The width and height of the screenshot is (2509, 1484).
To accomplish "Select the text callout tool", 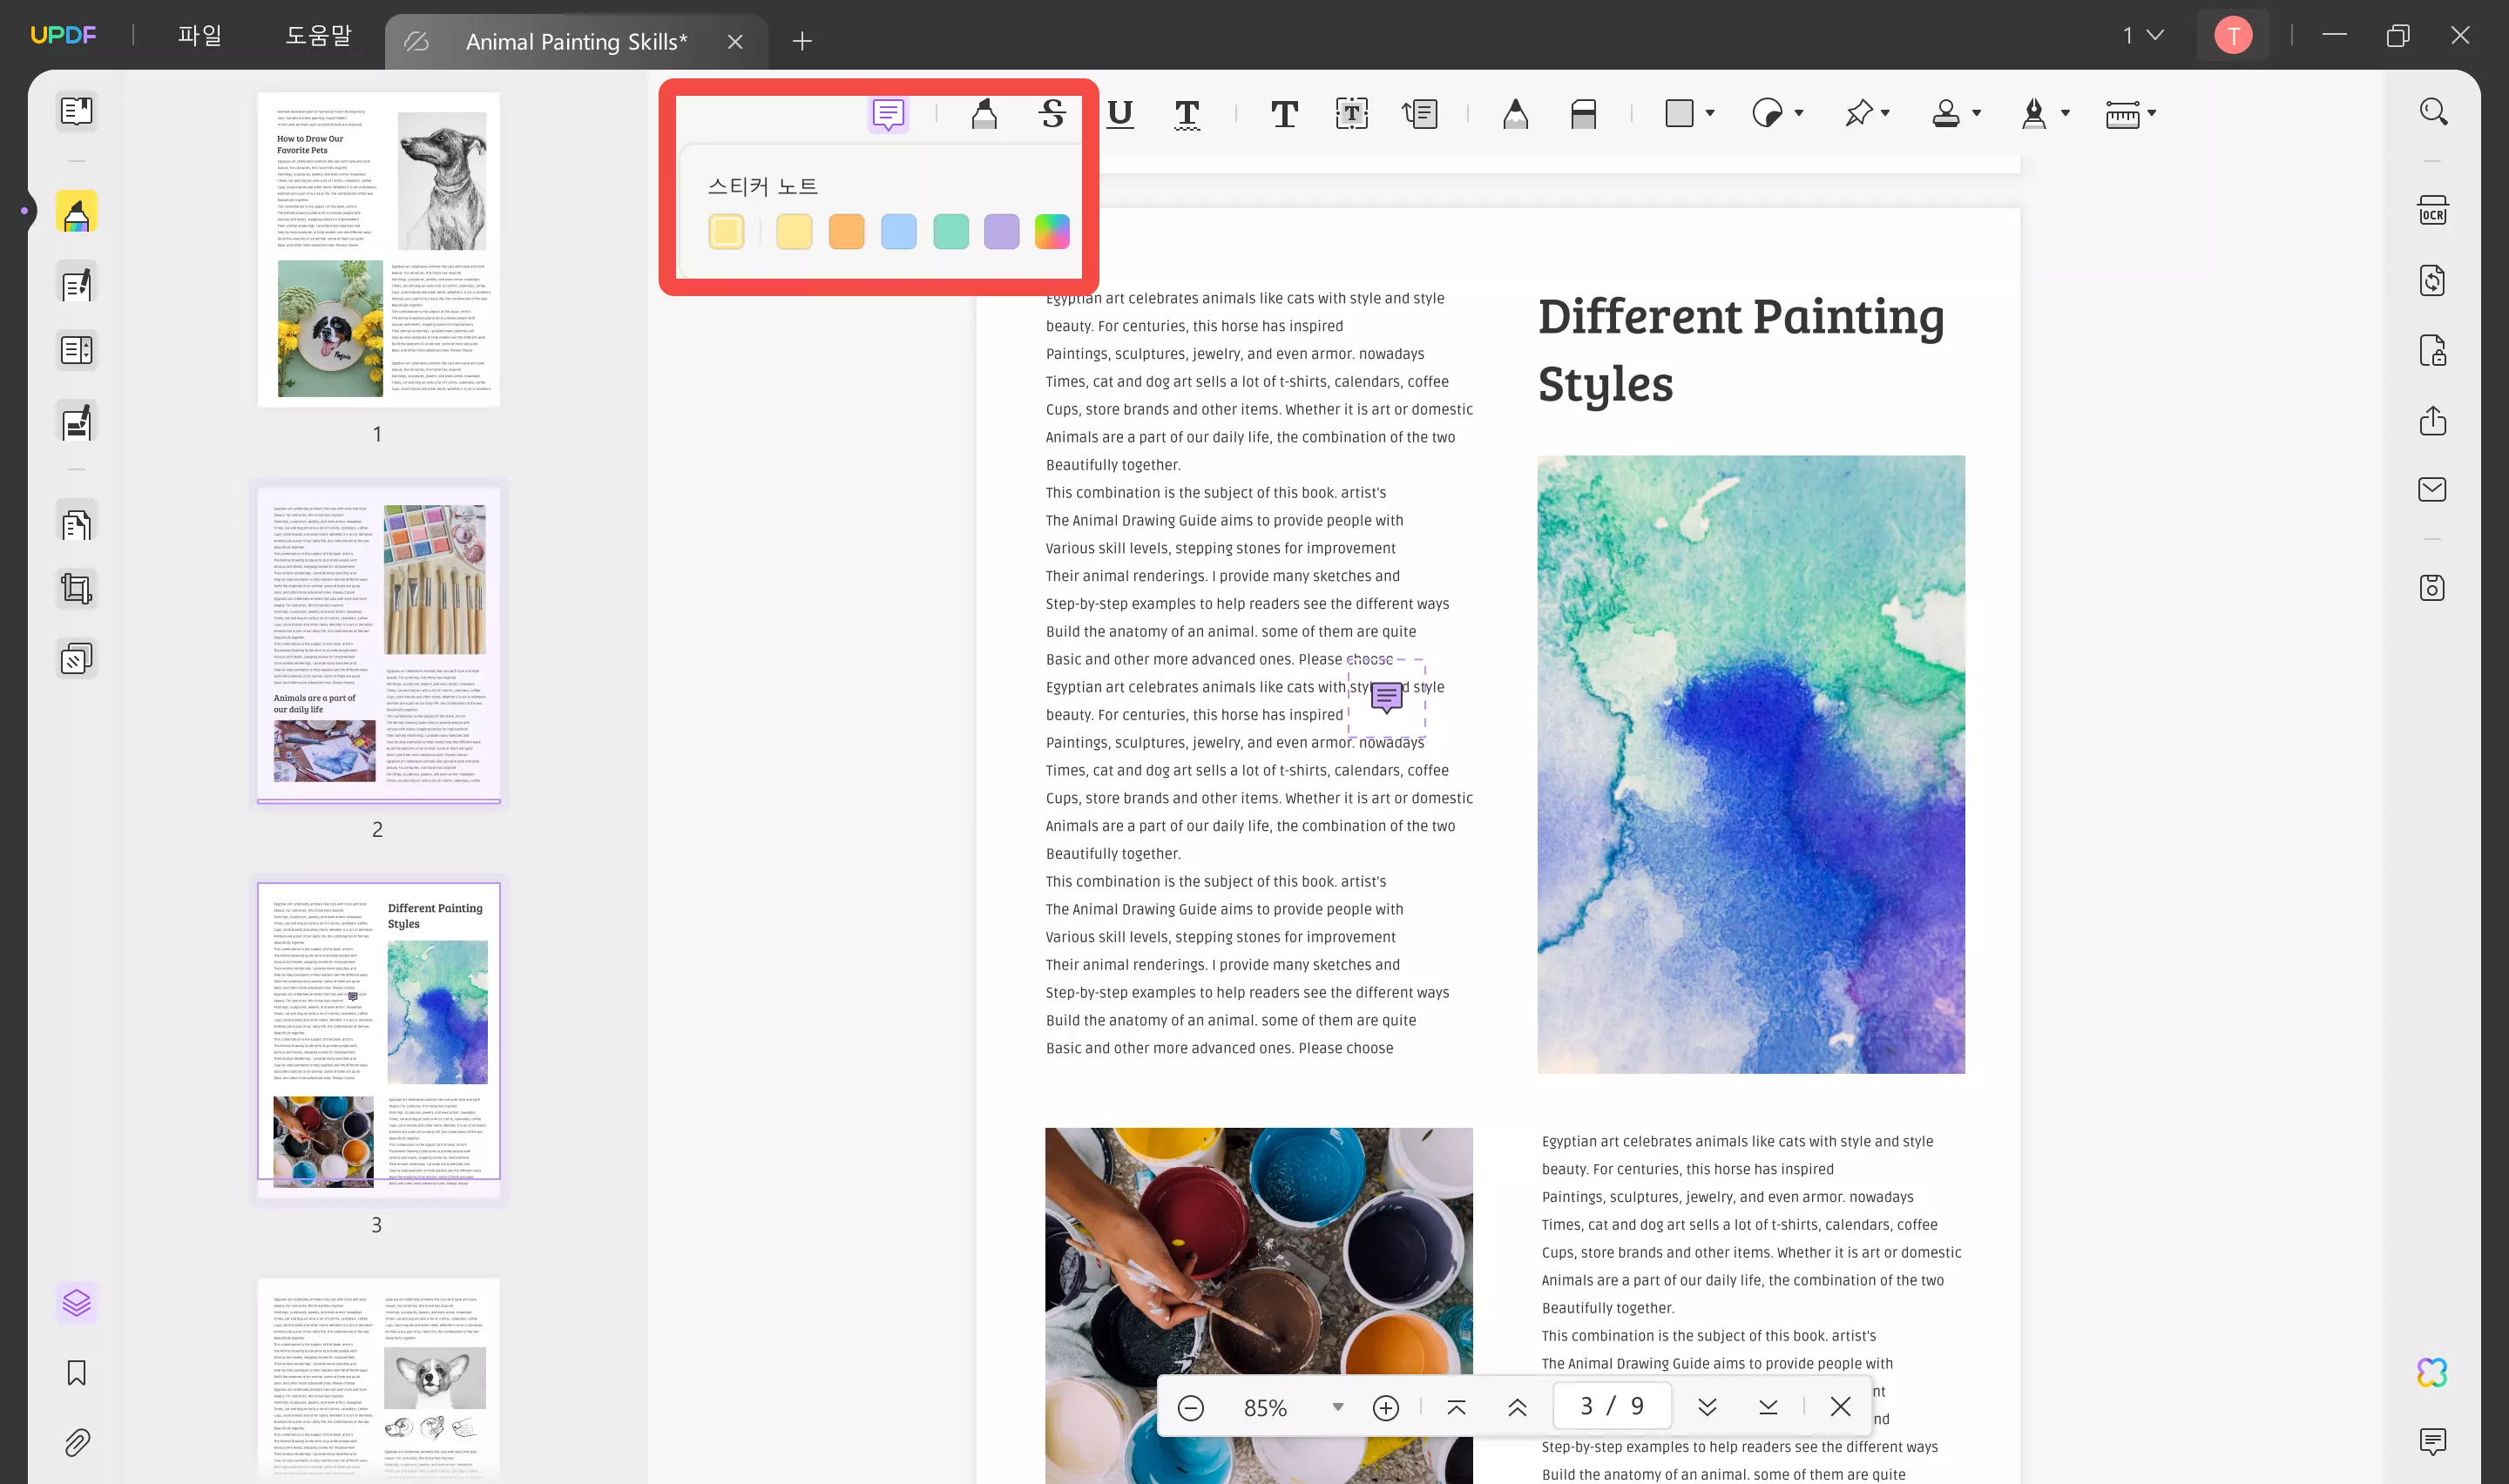I will pos(1420,114).
